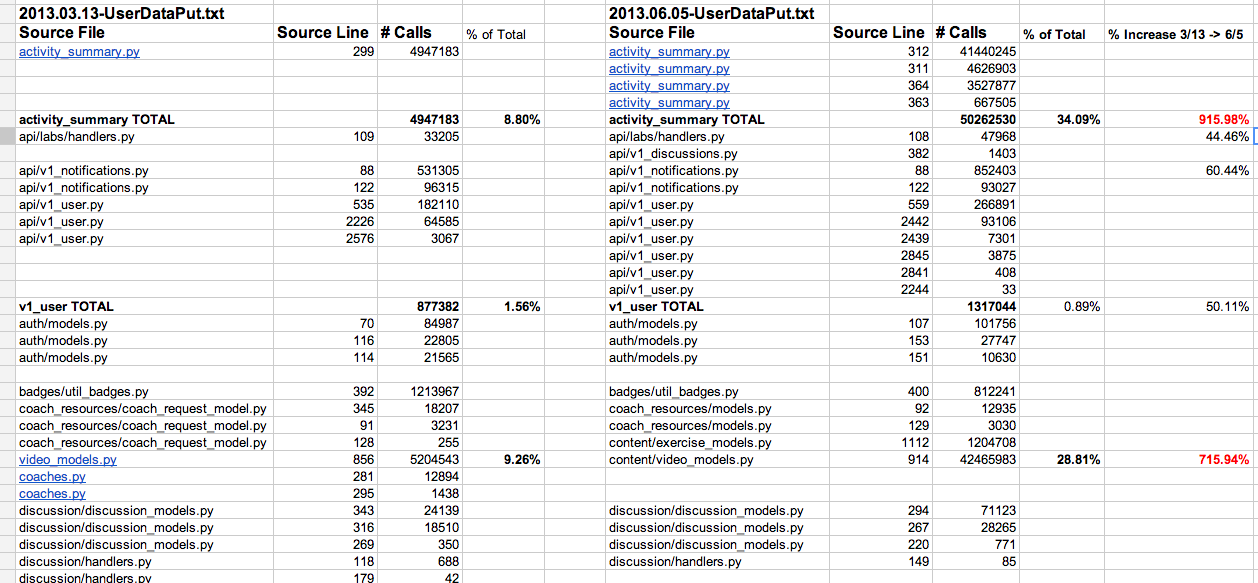This screenshot has width=1258, height=583.
Task: Click the content/exercise_models.py cell
Action: tap(690, 443)
